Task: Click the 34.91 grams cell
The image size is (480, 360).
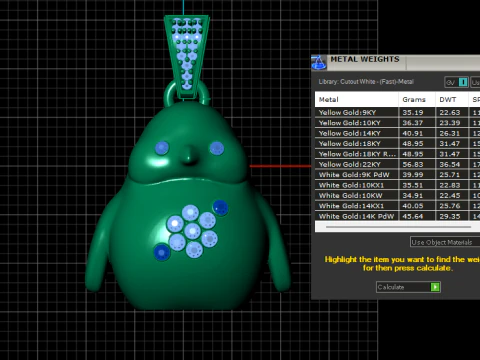Action: pos(417,195)
